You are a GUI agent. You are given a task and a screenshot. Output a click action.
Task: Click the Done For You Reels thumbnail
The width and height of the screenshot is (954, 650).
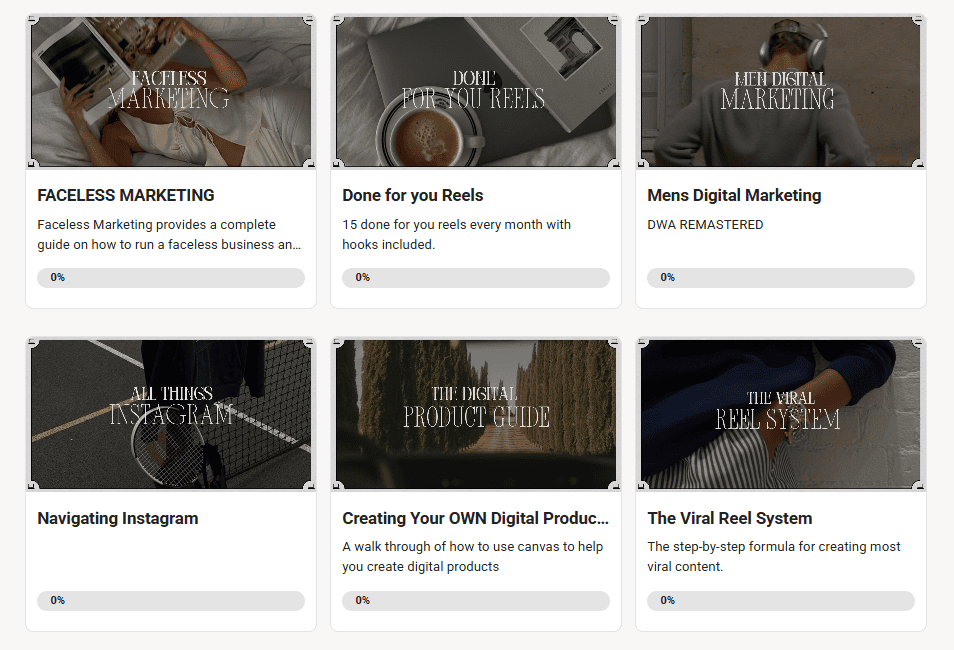(x=475, y=91)
